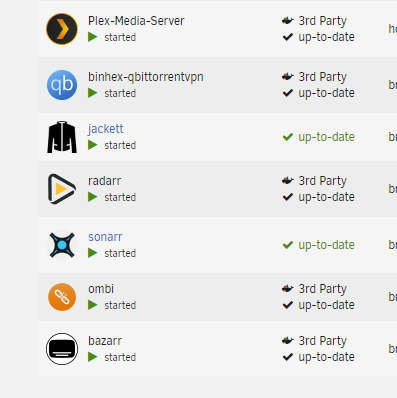Click green started arrow under Plex-Media-Server
397x398 pixels.
point(93,37)
